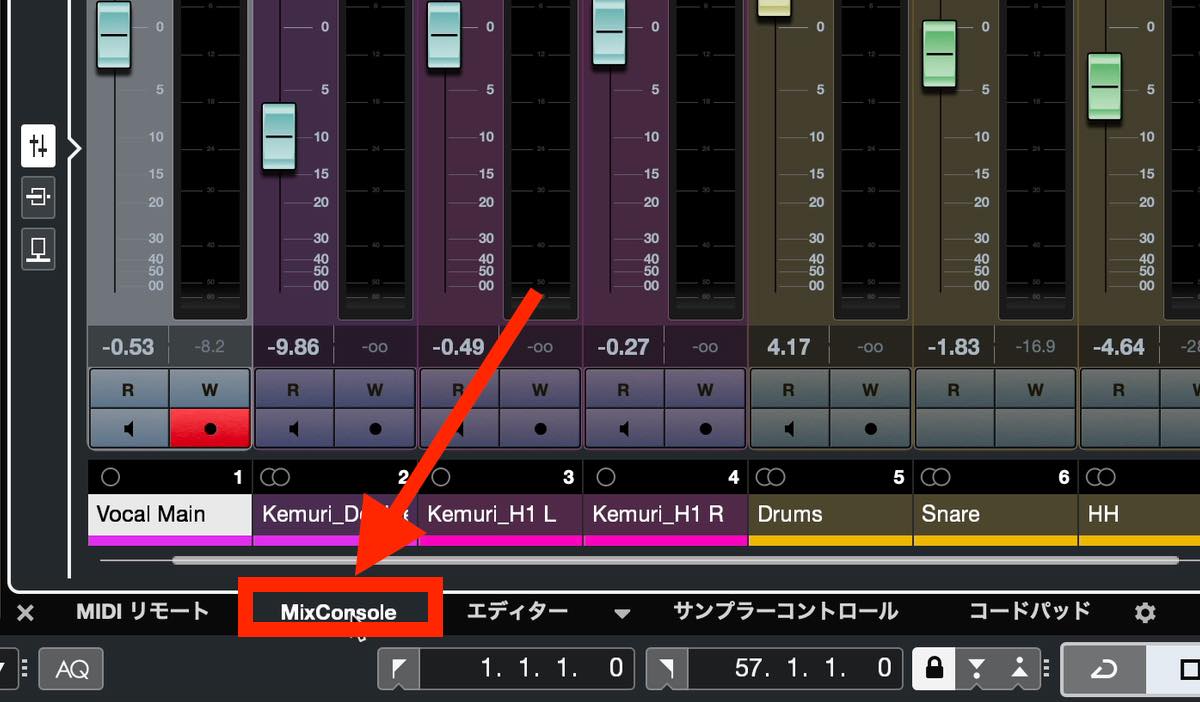This screenshot has width=1200, height=702.
Task: Select the Drums channel name
Action: coord(830,515)
